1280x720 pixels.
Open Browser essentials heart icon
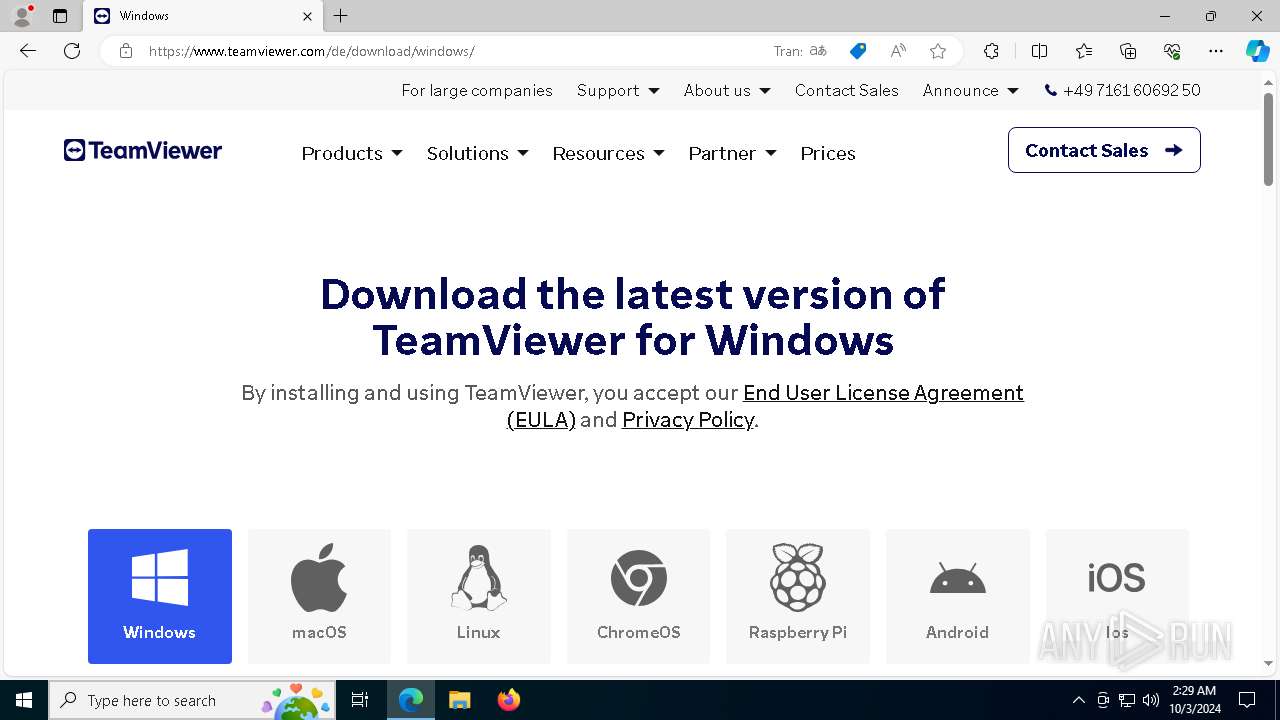(x=1172, y=51)
